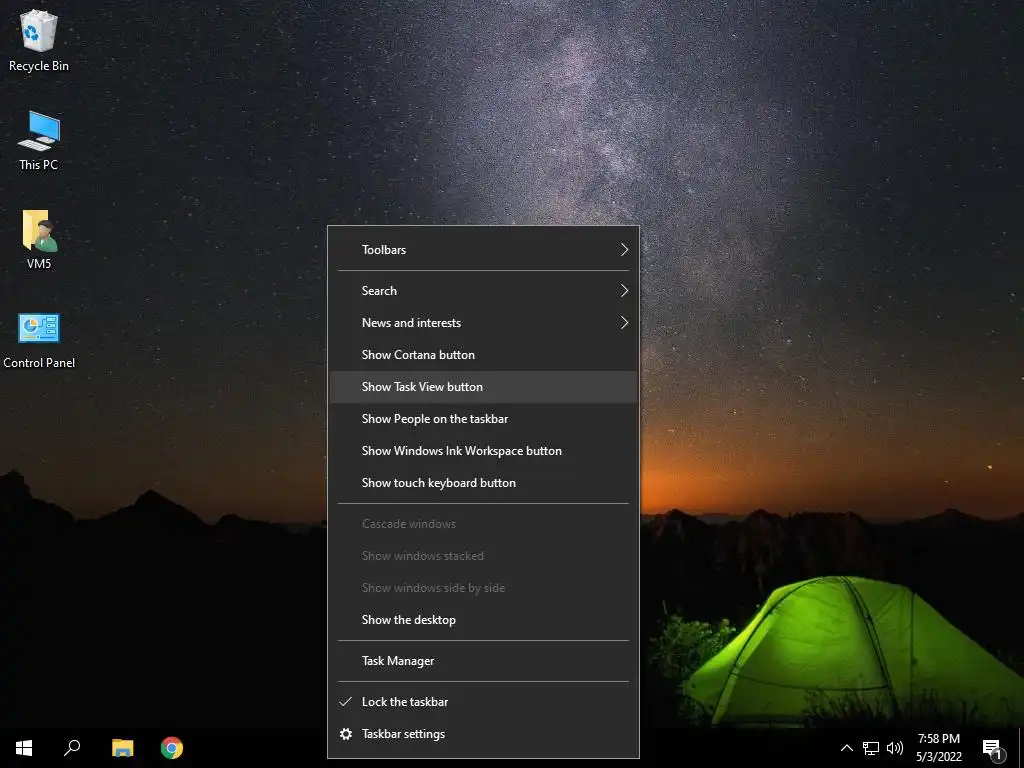Viewport: 1024px width, 768px height.
Task: Click the network status tray icon
Action: [x=871, y=748]
